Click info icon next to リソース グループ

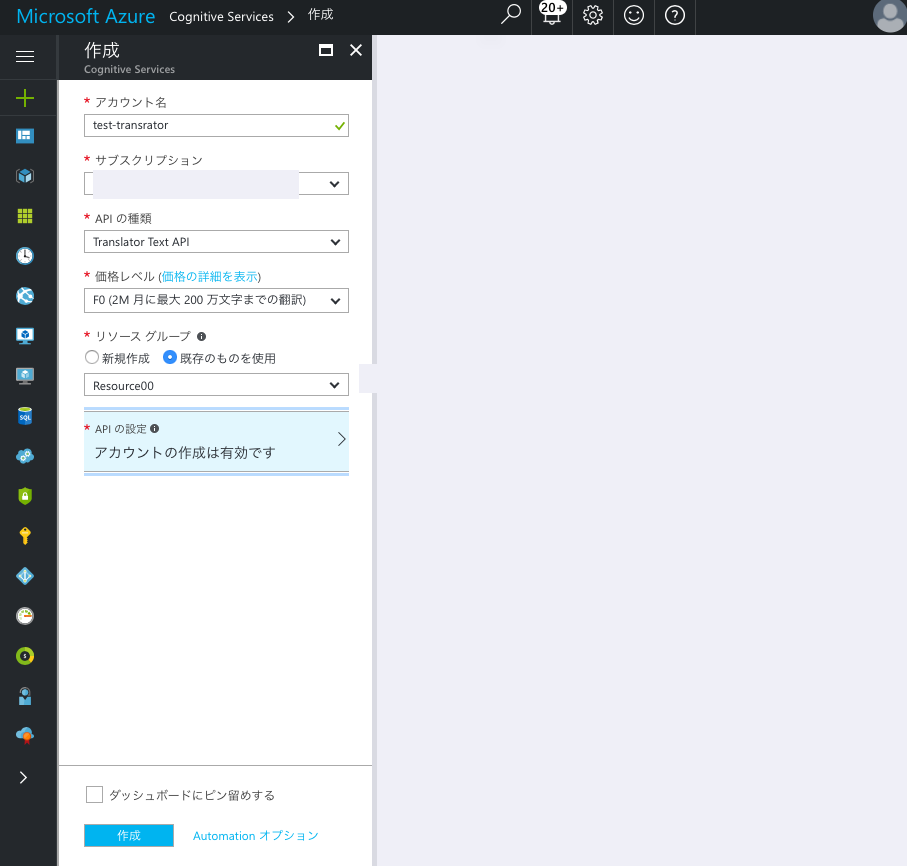tap(201, 336)
